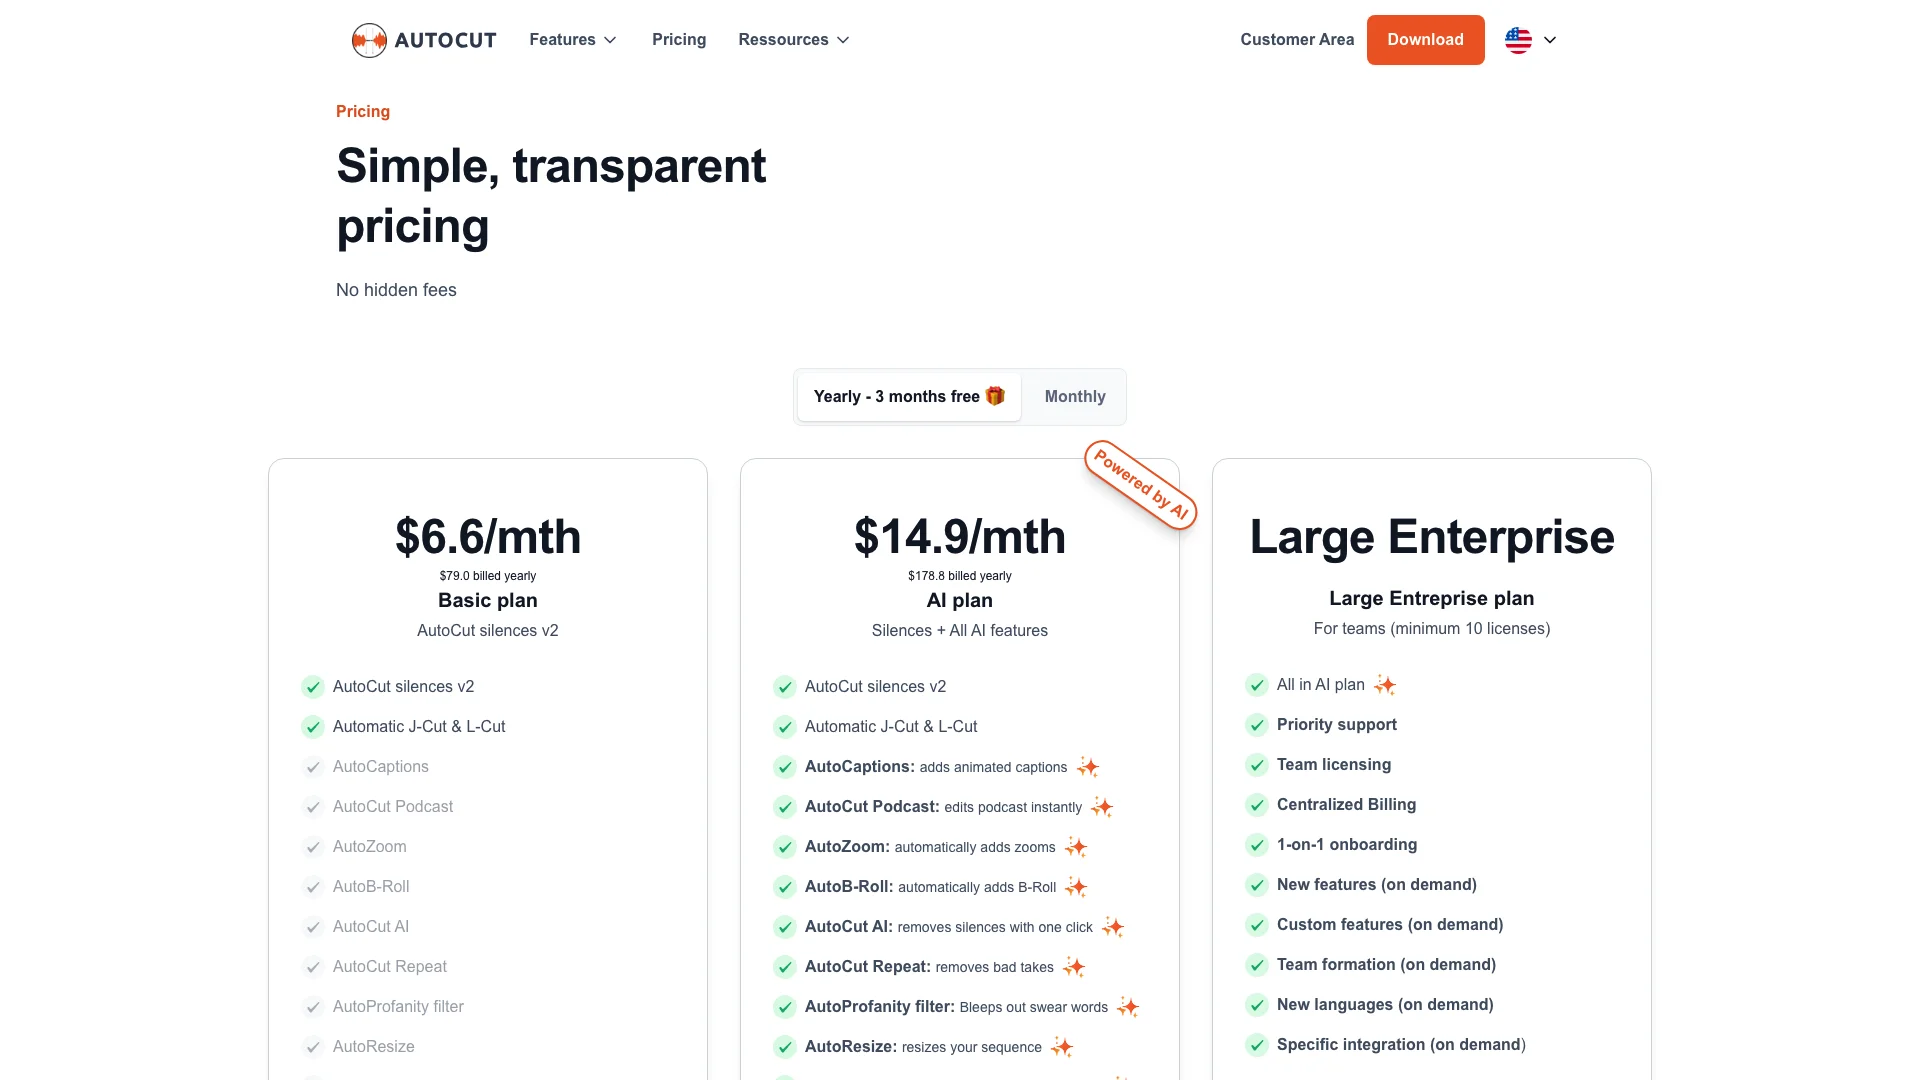Click green check beside Team licensing
The width and height of the screenshot is (1920, 1080).
pos(1257,765)
